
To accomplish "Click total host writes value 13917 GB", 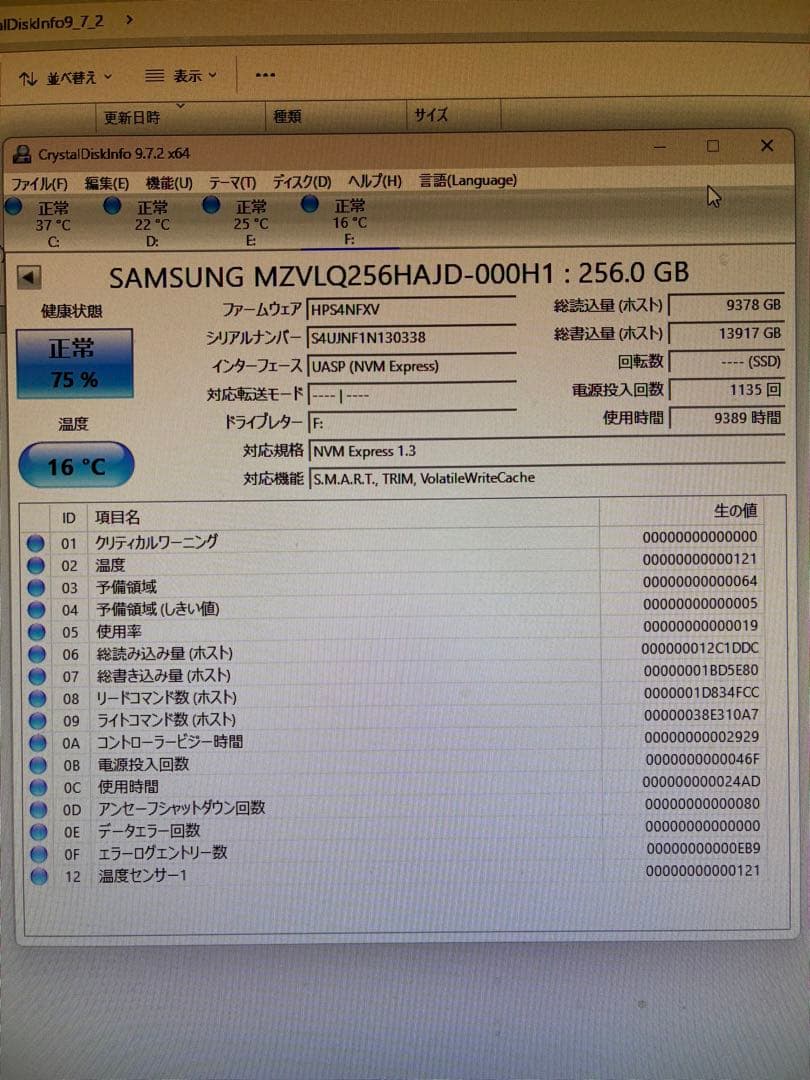I will click(727, 333).
